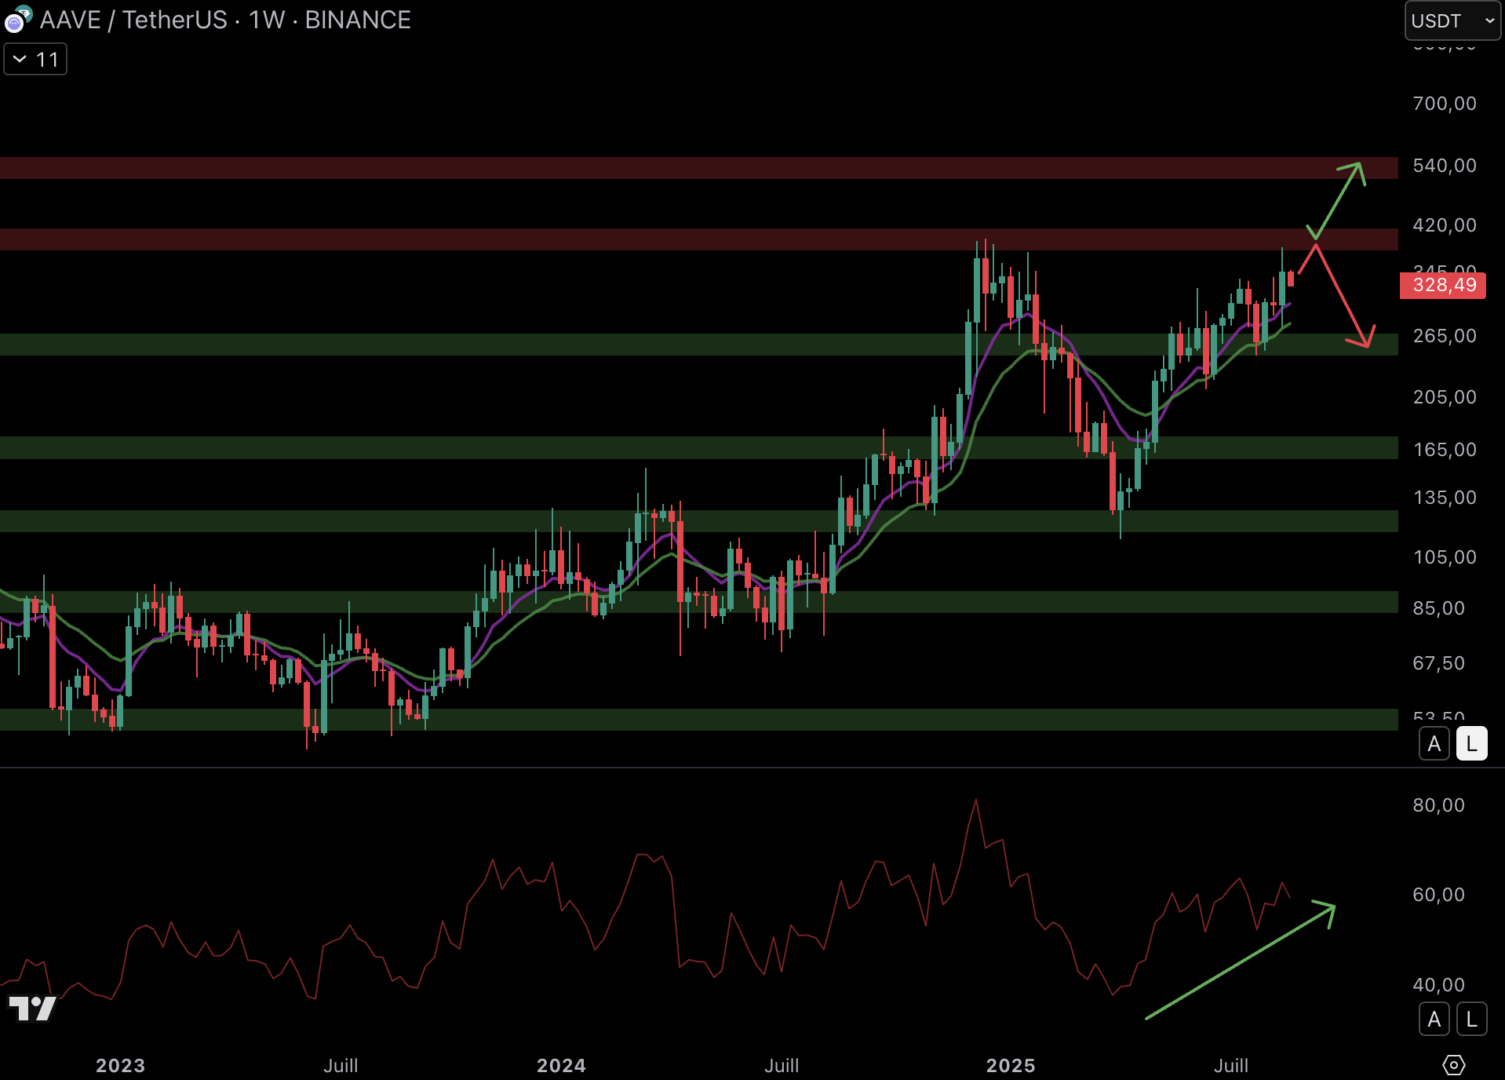
Task: Click the 205,00 price axis label
Action: point(1444,397)
